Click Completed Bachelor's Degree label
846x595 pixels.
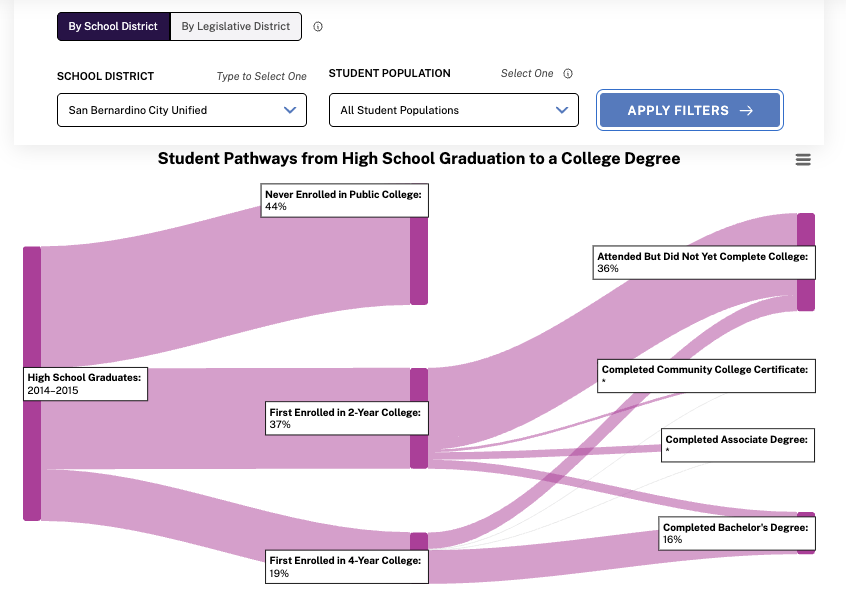click(x=736, y=533)
